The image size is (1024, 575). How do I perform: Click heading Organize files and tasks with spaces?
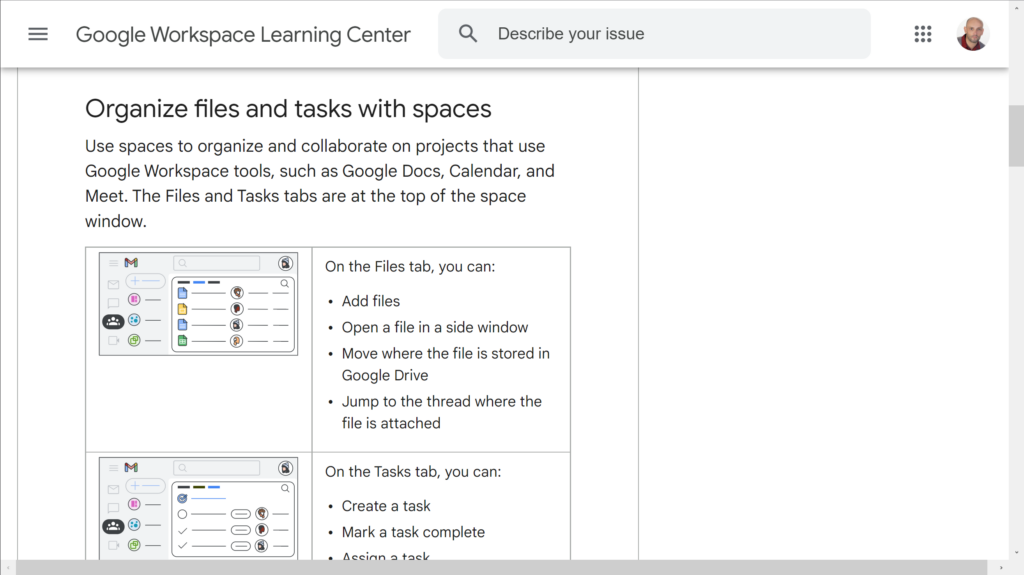click(x=288, y=109)
